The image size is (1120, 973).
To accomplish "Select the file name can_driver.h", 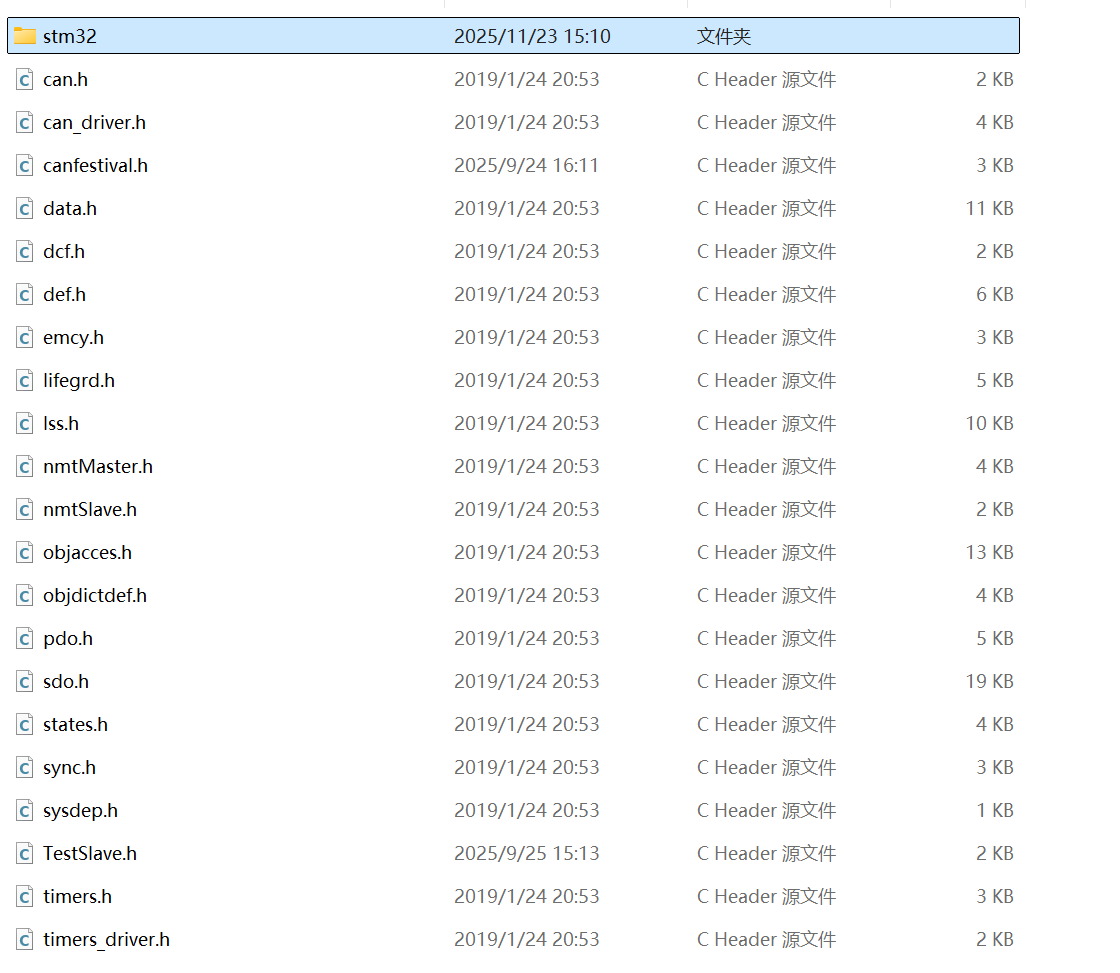I will (x=94, y=123).
